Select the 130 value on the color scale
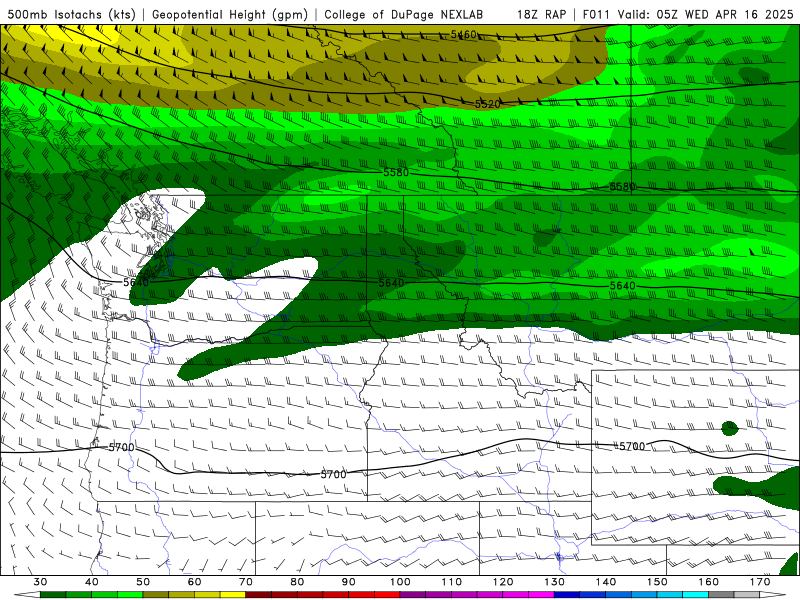The width and height of the screenshot is (800, 600). (x=554, y=582)
